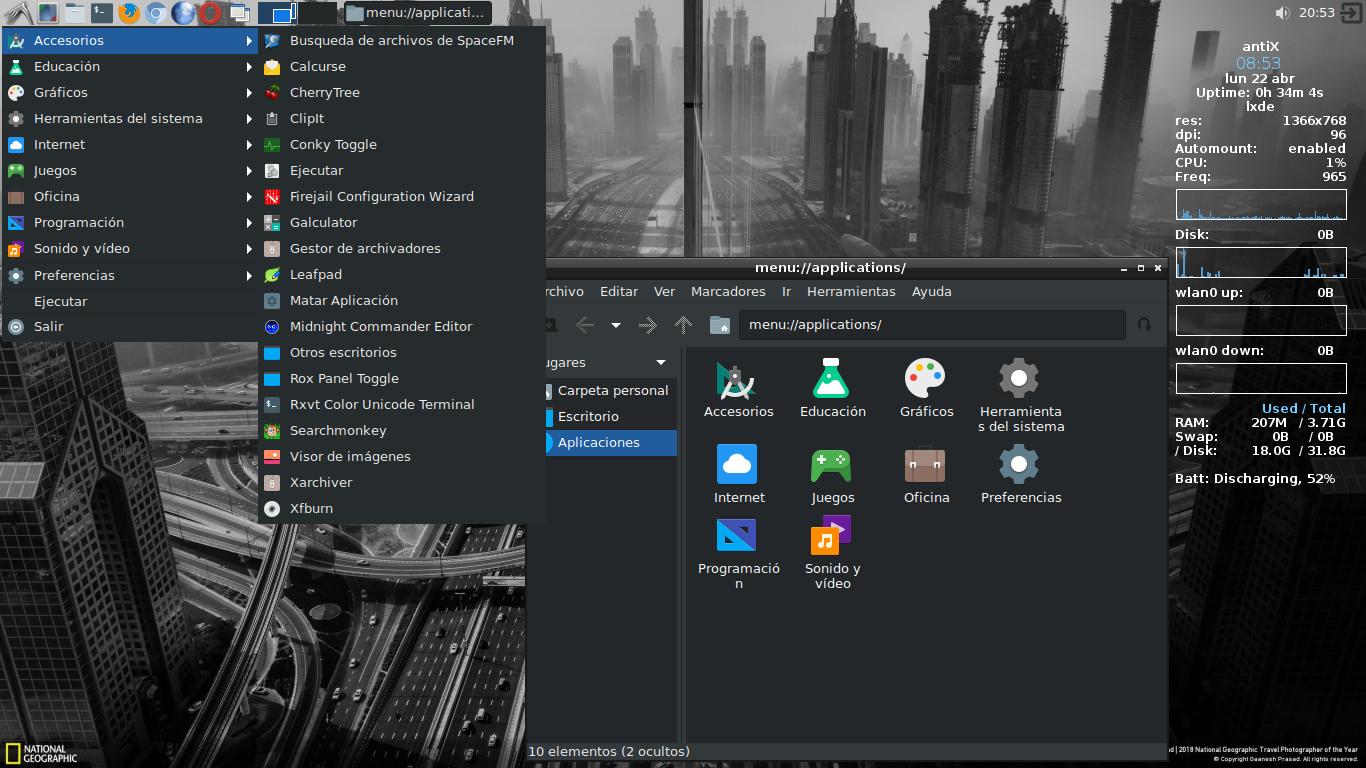
Task: Click the red Opera icon in the panel
Action: (210, 13)
